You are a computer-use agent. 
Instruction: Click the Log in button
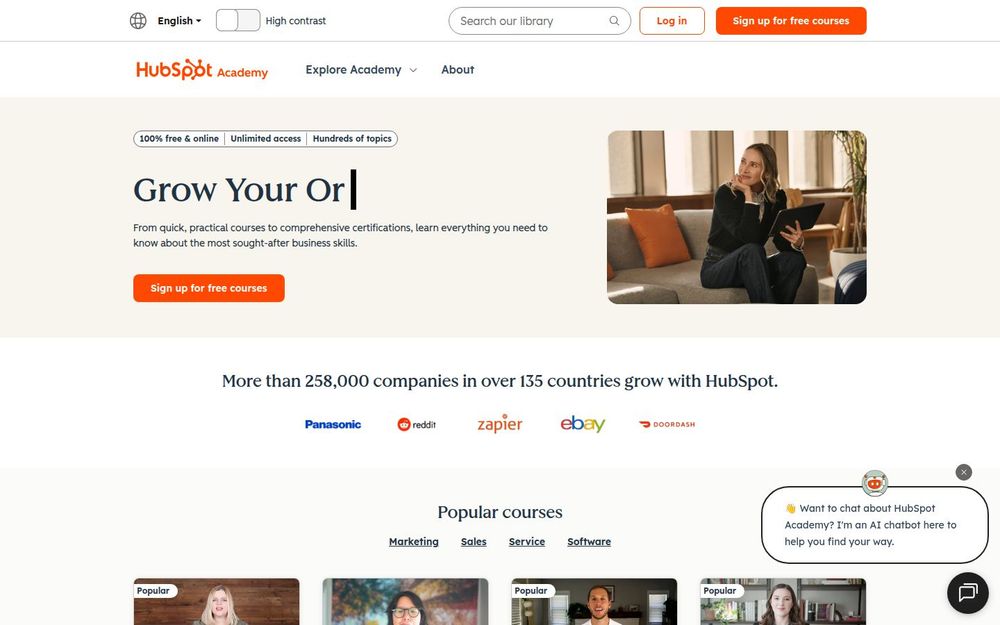pyautogui.click(x=672, y=21)
